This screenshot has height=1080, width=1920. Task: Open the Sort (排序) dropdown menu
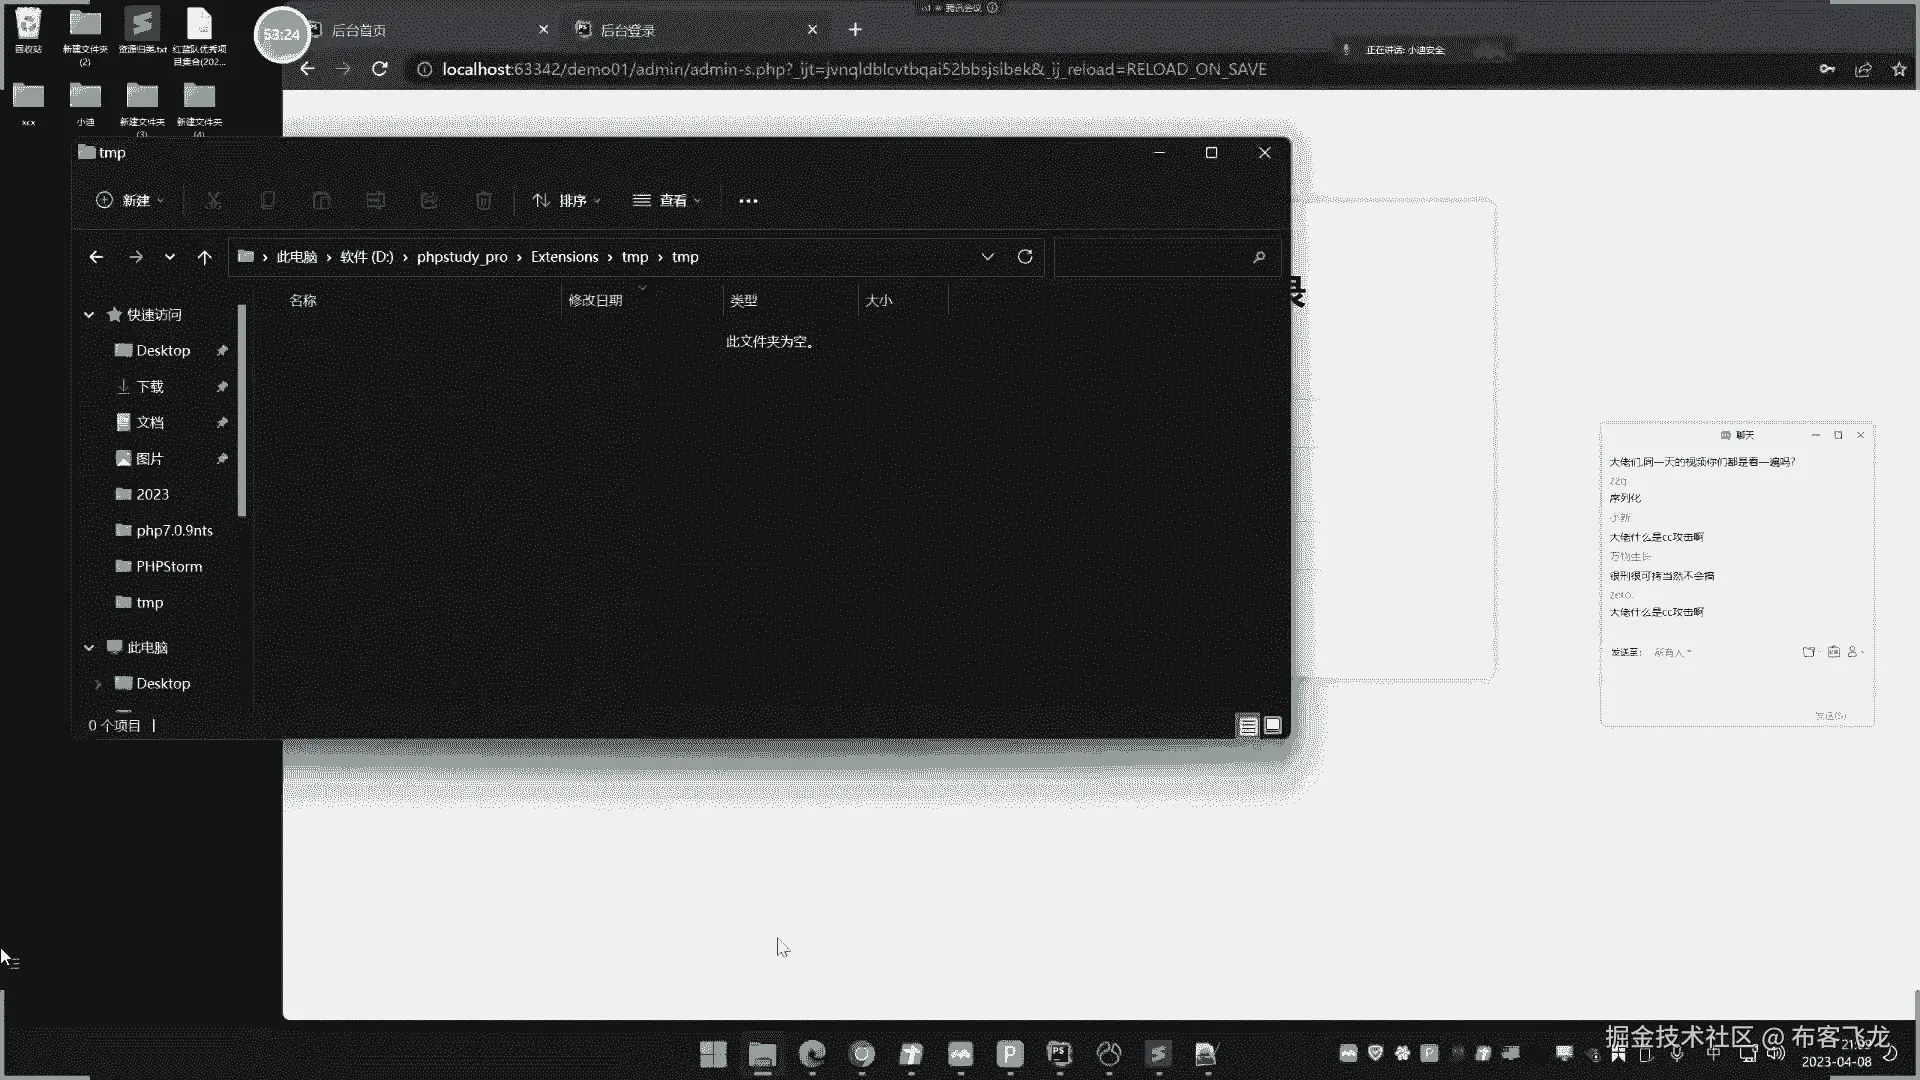566,201
